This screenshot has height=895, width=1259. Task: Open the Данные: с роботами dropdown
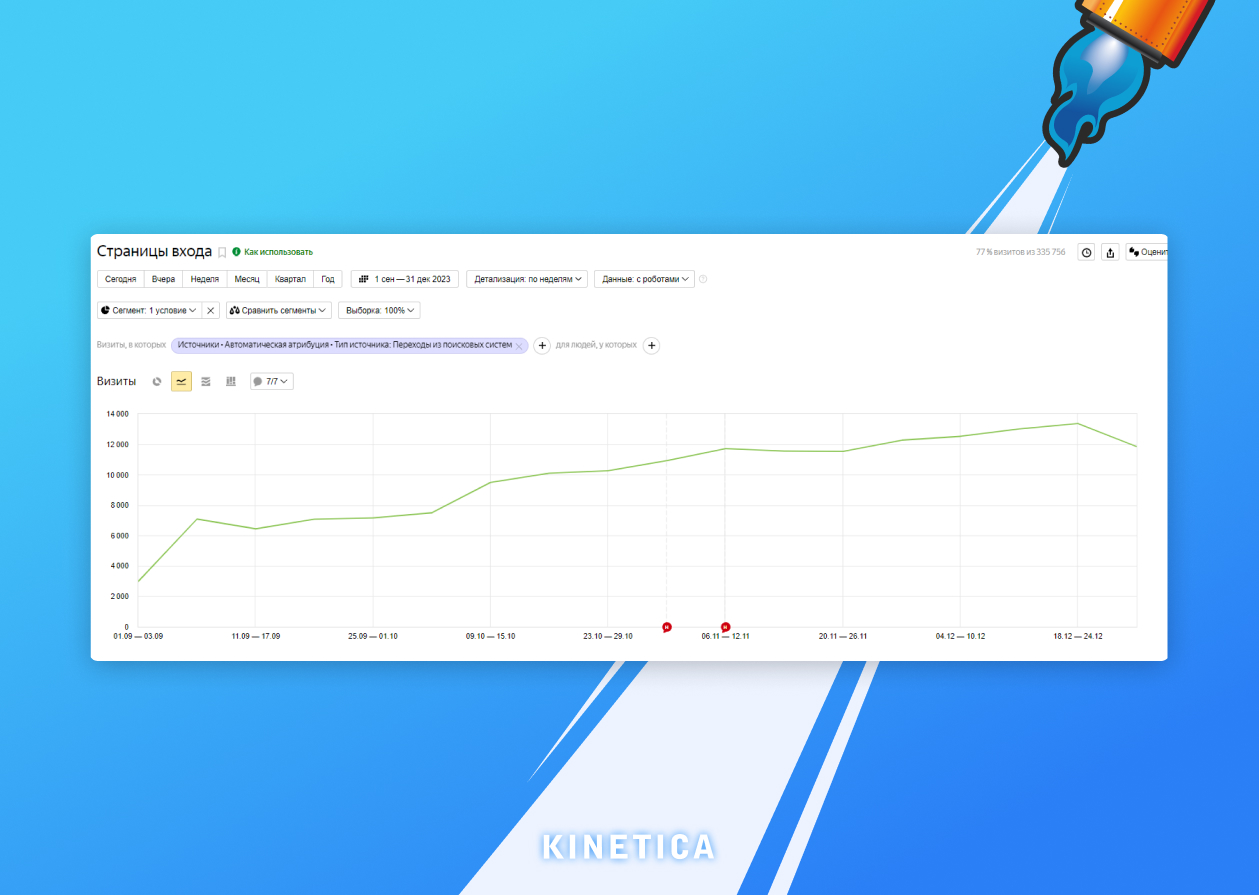point(645,279)
